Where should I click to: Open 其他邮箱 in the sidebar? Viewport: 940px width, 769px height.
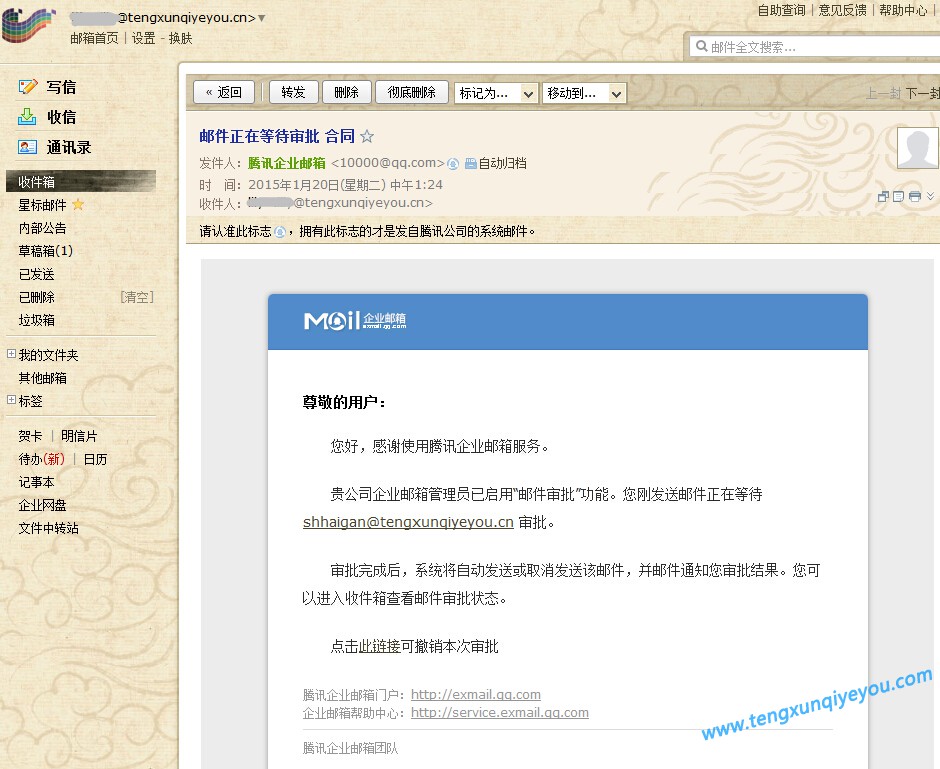43,378
